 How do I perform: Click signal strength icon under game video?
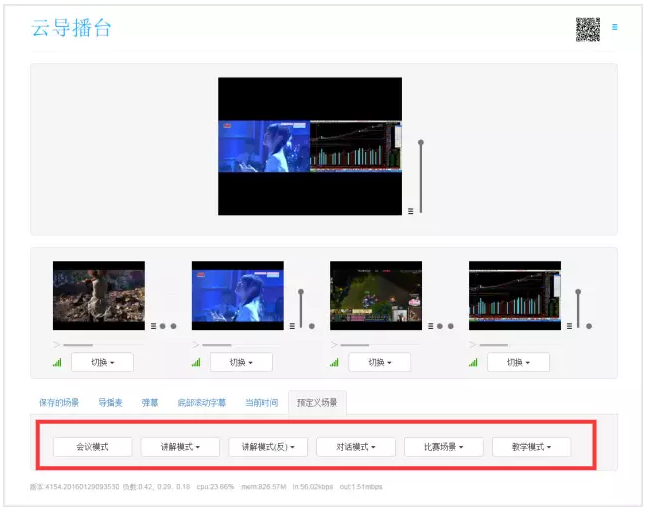(334, 362)
